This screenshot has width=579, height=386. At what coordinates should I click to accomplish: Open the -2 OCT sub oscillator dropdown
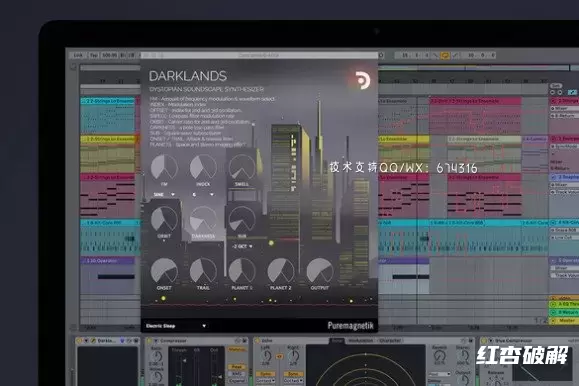242,246
